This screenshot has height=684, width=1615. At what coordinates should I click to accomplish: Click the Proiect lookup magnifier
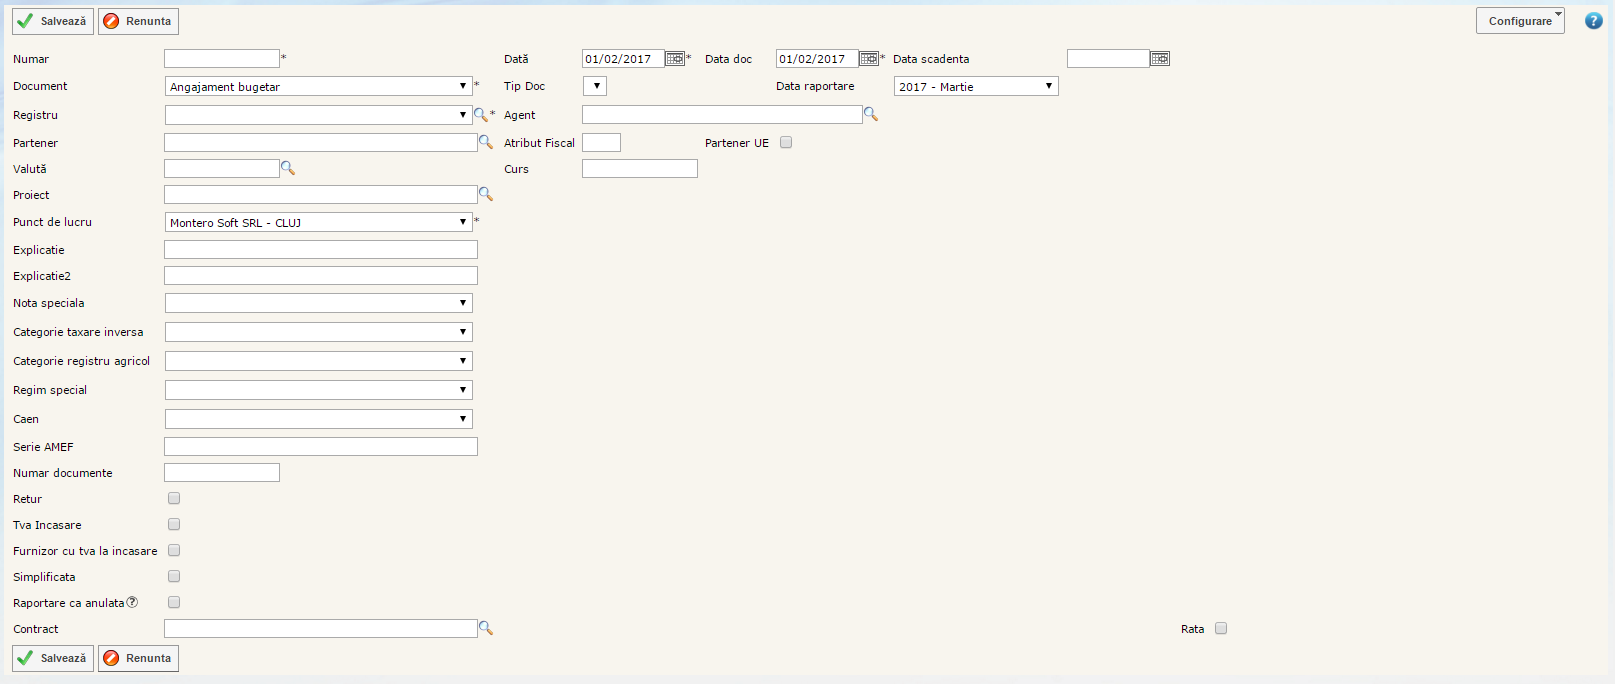point(486,194)
